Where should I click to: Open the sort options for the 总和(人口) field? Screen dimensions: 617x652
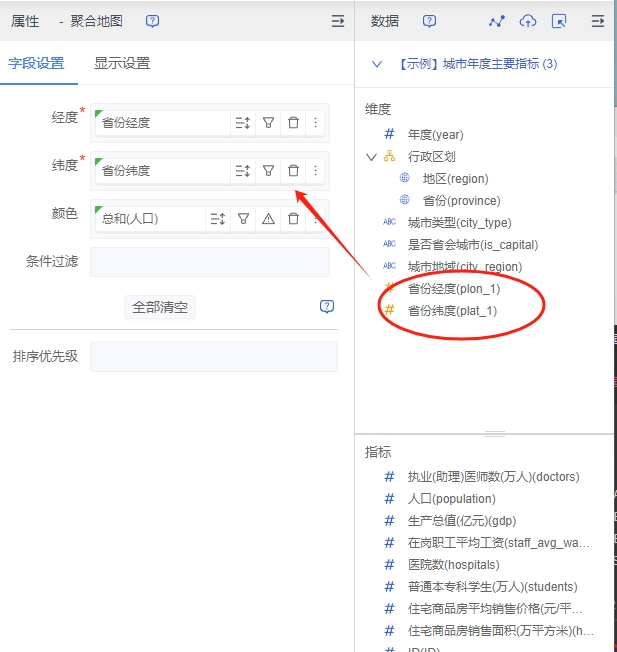218,219
